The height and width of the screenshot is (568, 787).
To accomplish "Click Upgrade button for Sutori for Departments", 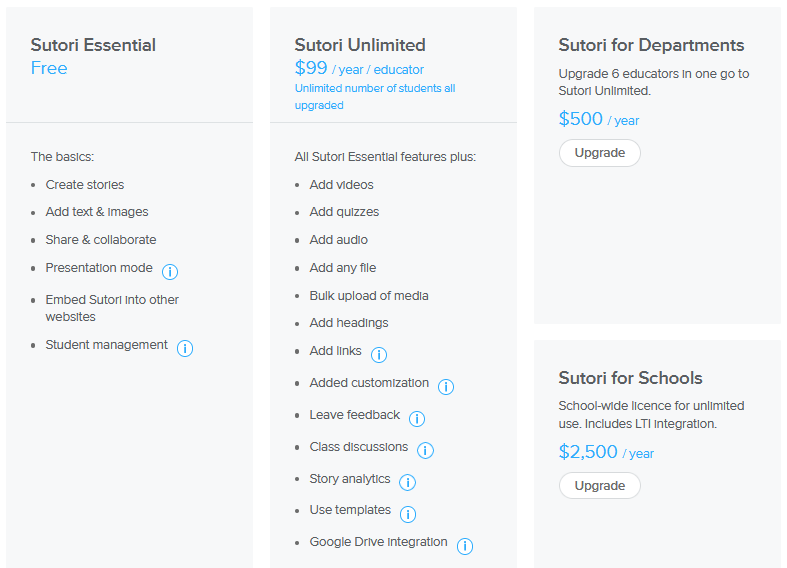I will (x=600, y=153).
